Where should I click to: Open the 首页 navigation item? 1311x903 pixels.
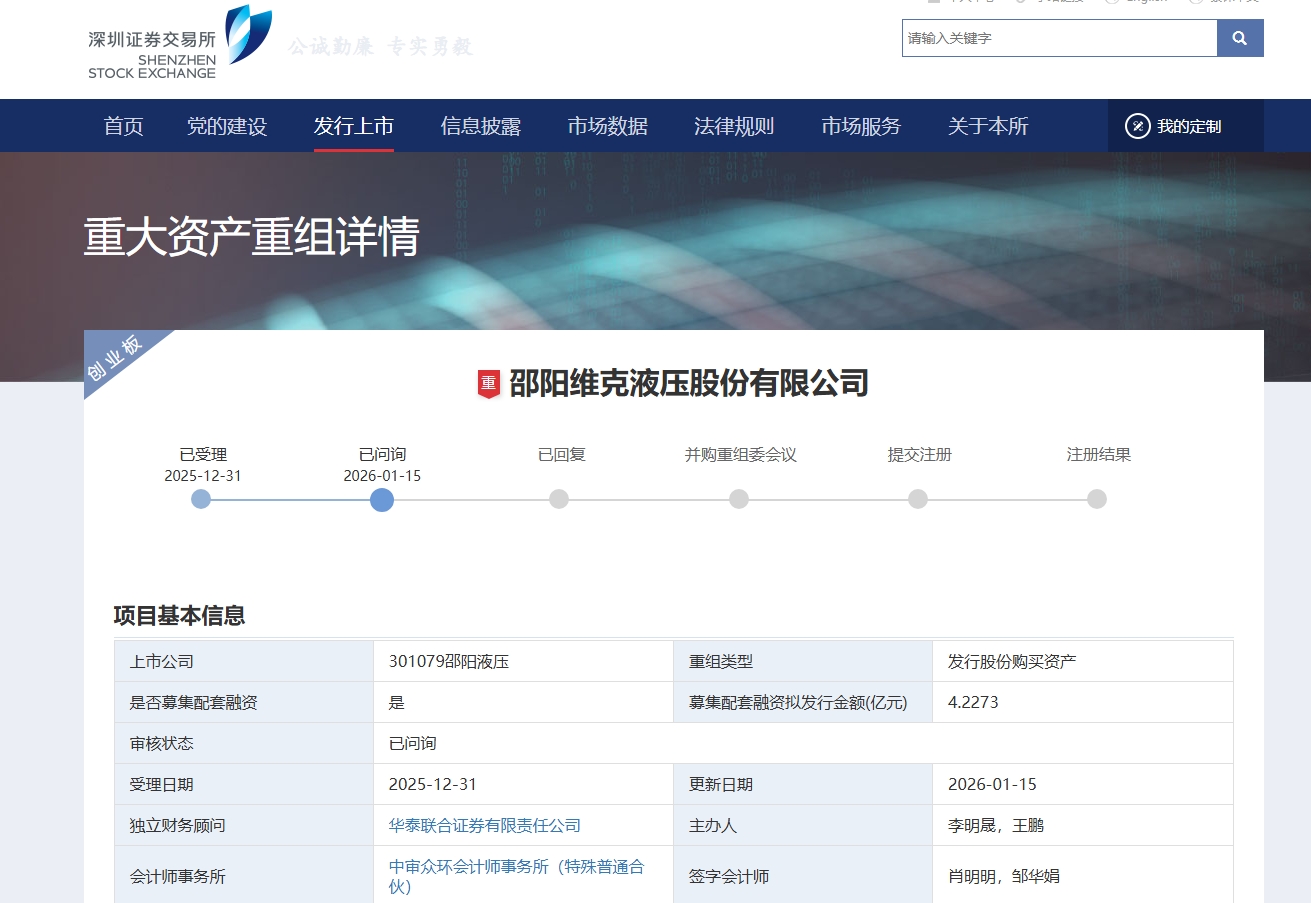click(x=124, y=126)
